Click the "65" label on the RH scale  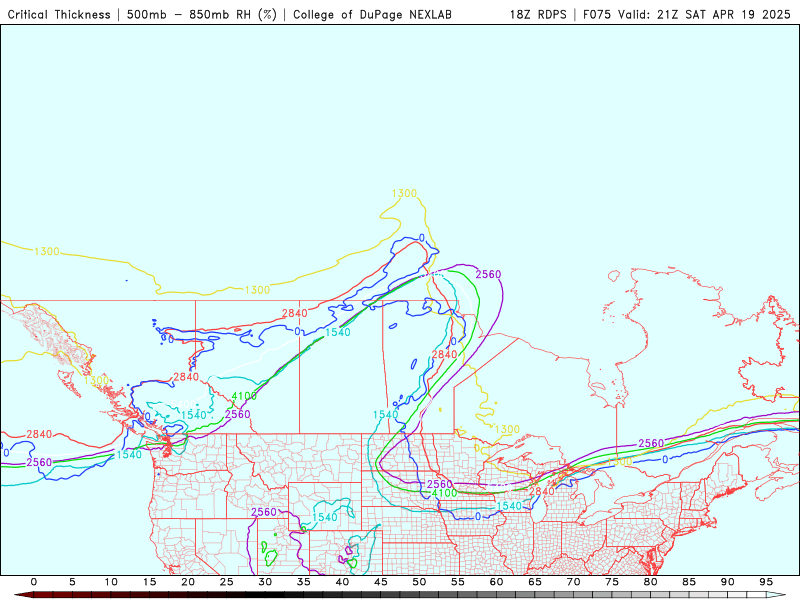tap(535, 582)
